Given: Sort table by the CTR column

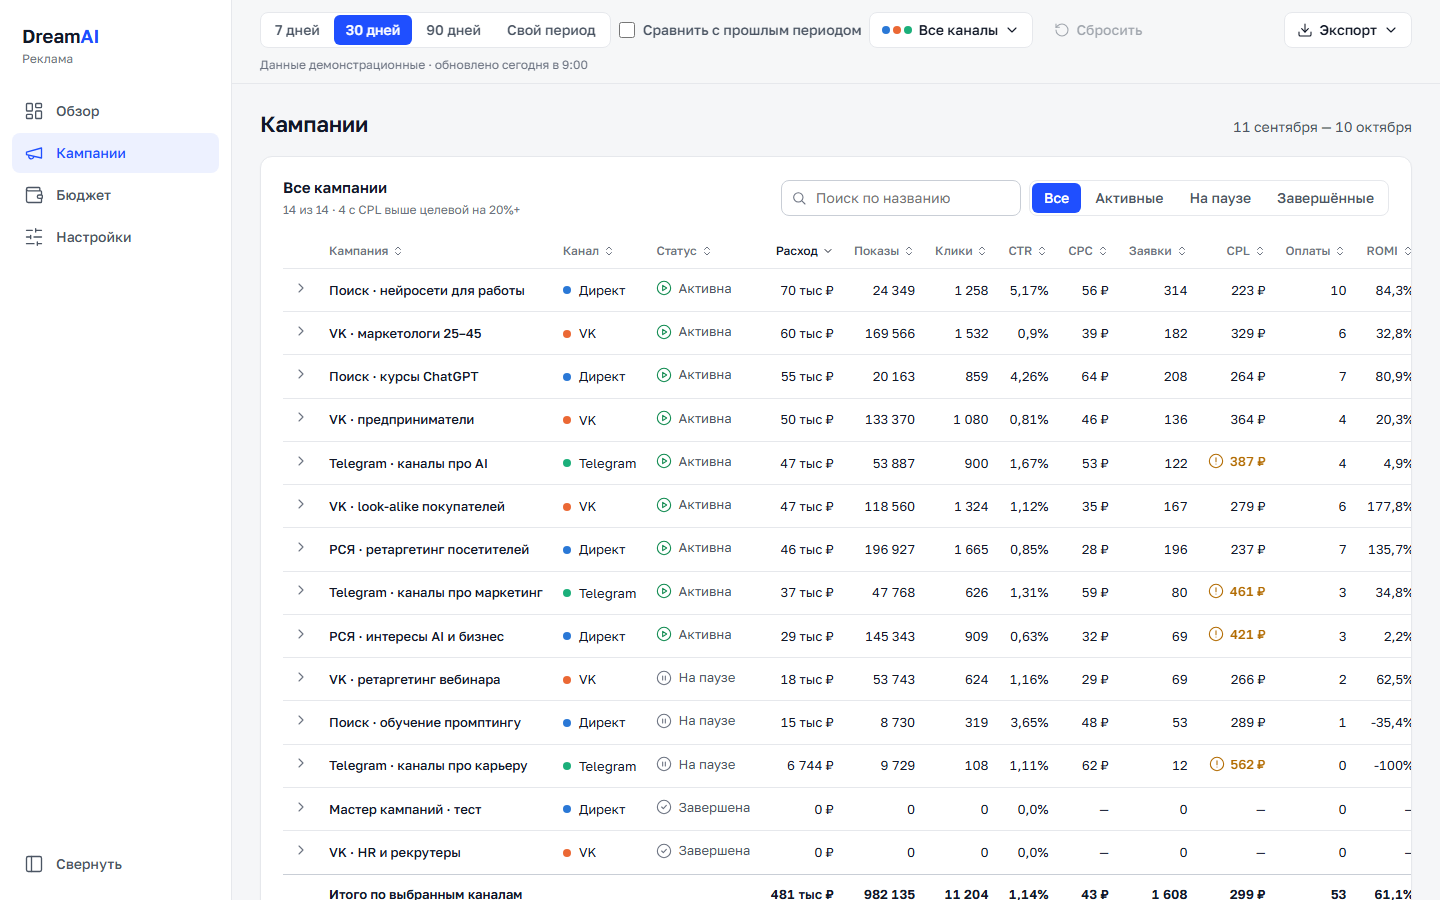Looking at the screenshot, I should [1027, 251].
